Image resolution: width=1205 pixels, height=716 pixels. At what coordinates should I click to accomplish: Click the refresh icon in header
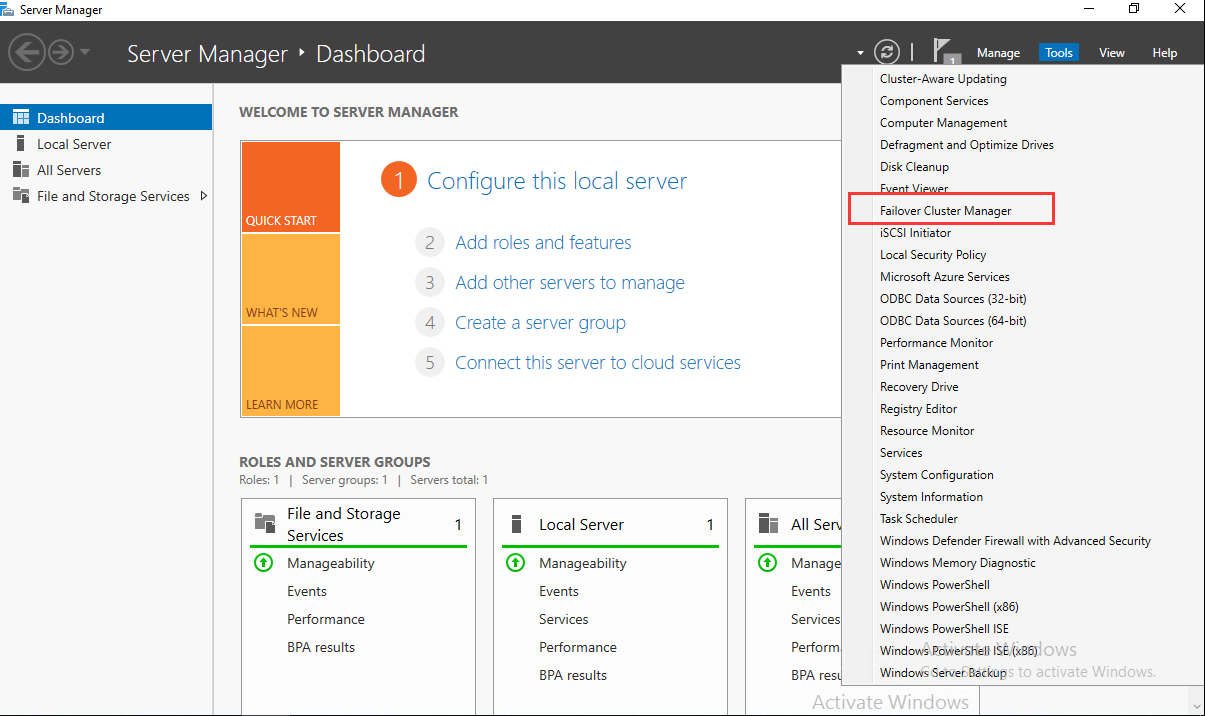[x=887, y=52]
